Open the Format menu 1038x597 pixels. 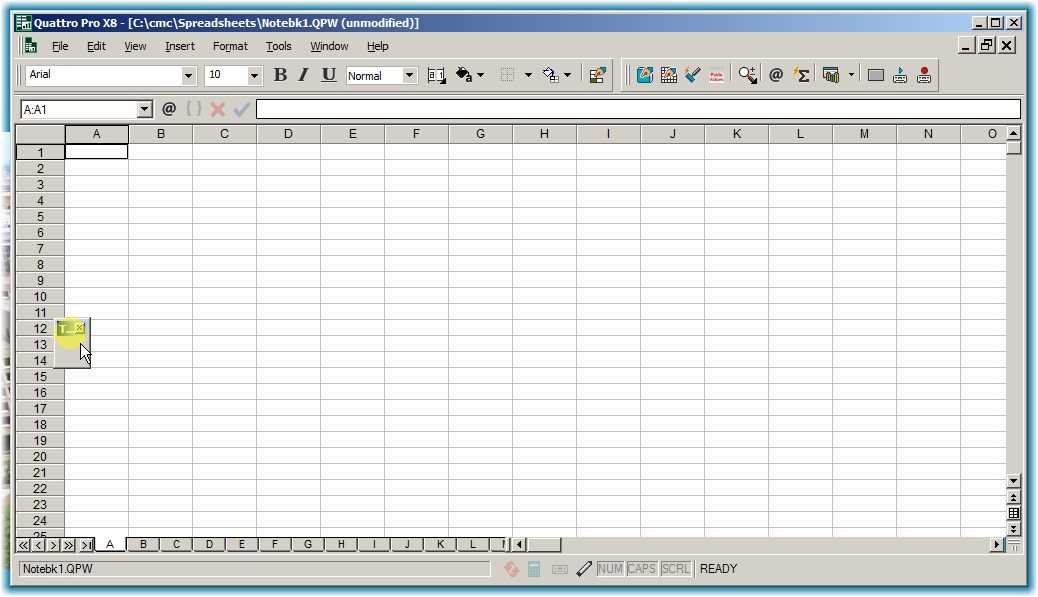point(230,46)
